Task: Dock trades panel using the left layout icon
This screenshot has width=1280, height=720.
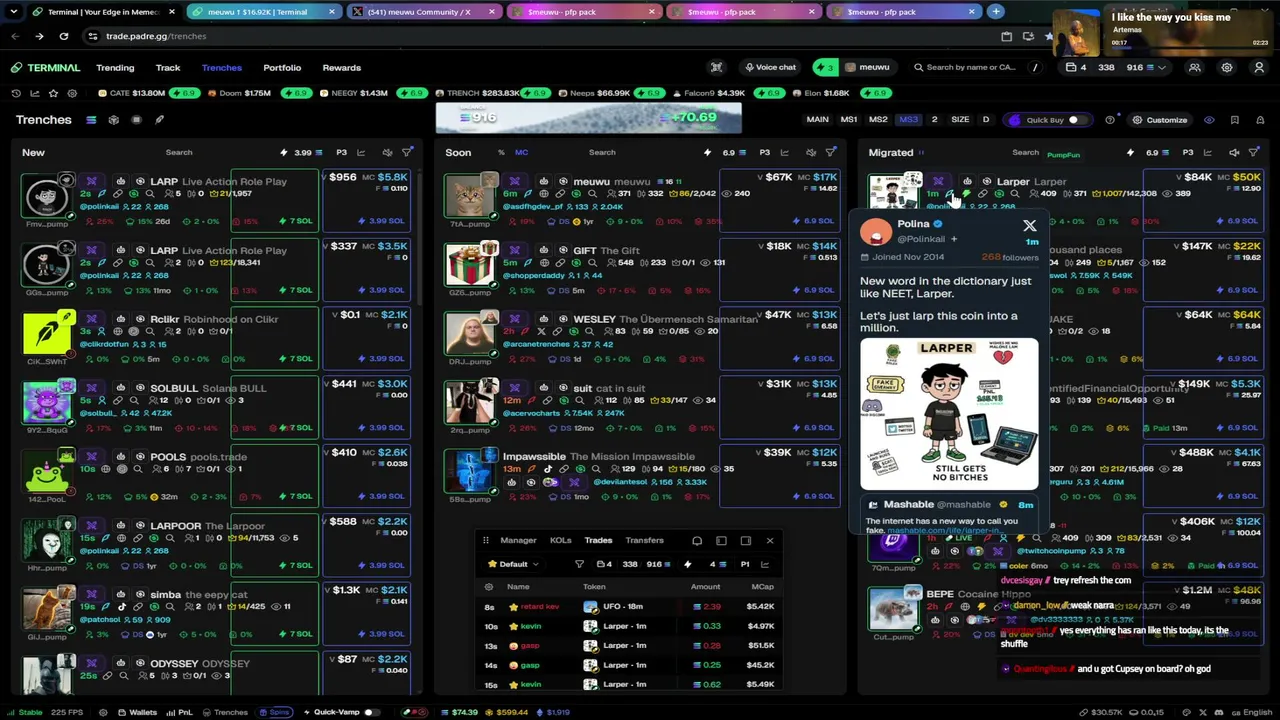Action: 721,541
